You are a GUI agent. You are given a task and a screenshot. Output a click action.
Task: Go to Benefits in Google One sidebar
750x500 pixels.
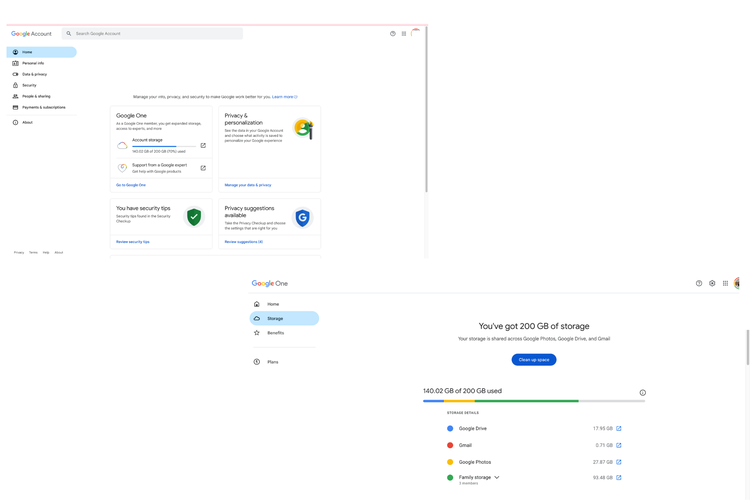point(275,333)
